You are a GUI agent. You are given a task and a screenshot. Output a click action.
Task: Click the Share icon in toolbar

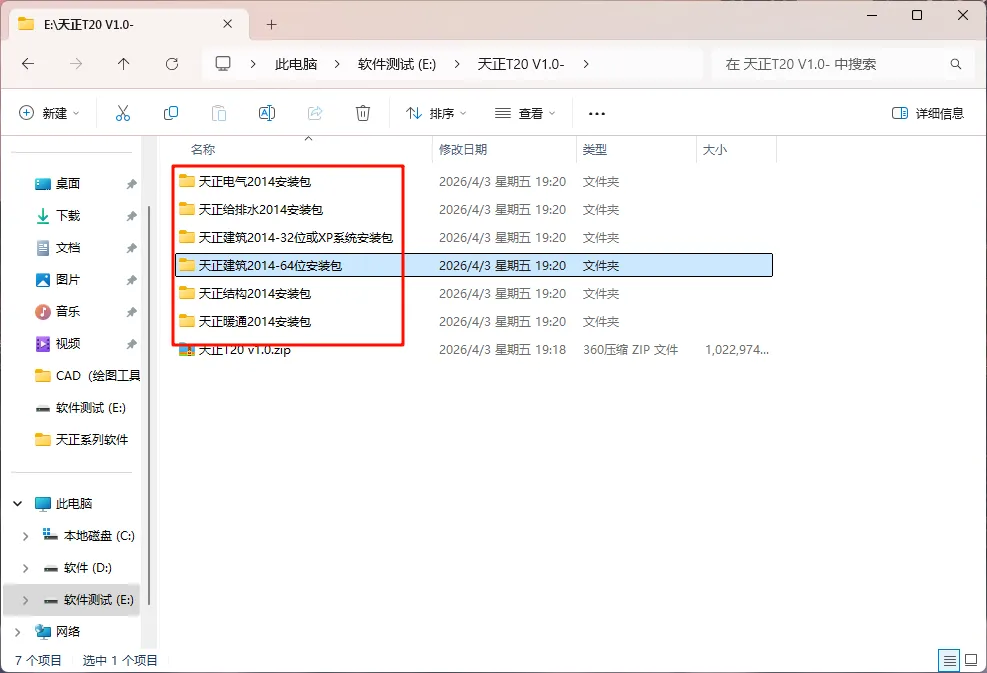pyautogui.click(x=315, y=113)
